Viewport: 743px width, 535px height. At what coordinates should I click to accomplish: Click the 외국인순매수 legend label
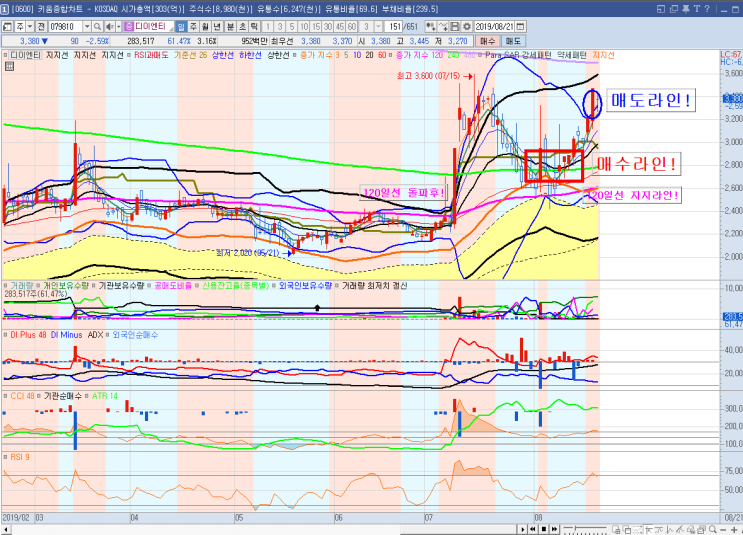click(x=135, y=335)
